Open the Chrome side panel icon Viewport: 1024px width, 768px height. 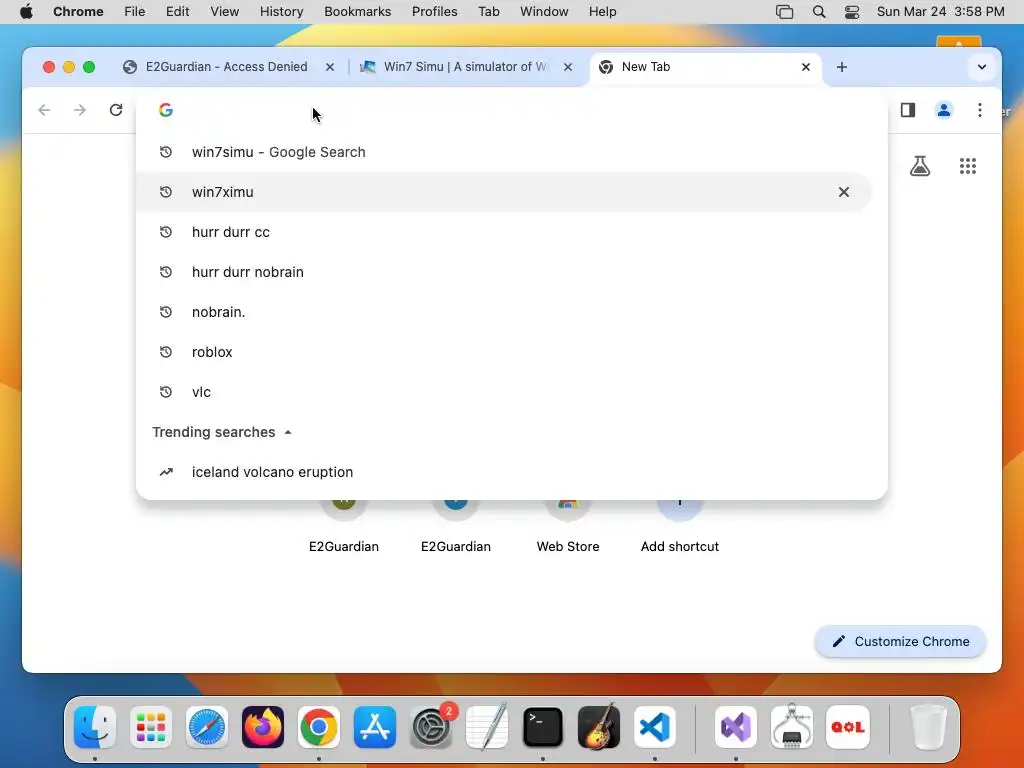(908, 110)
